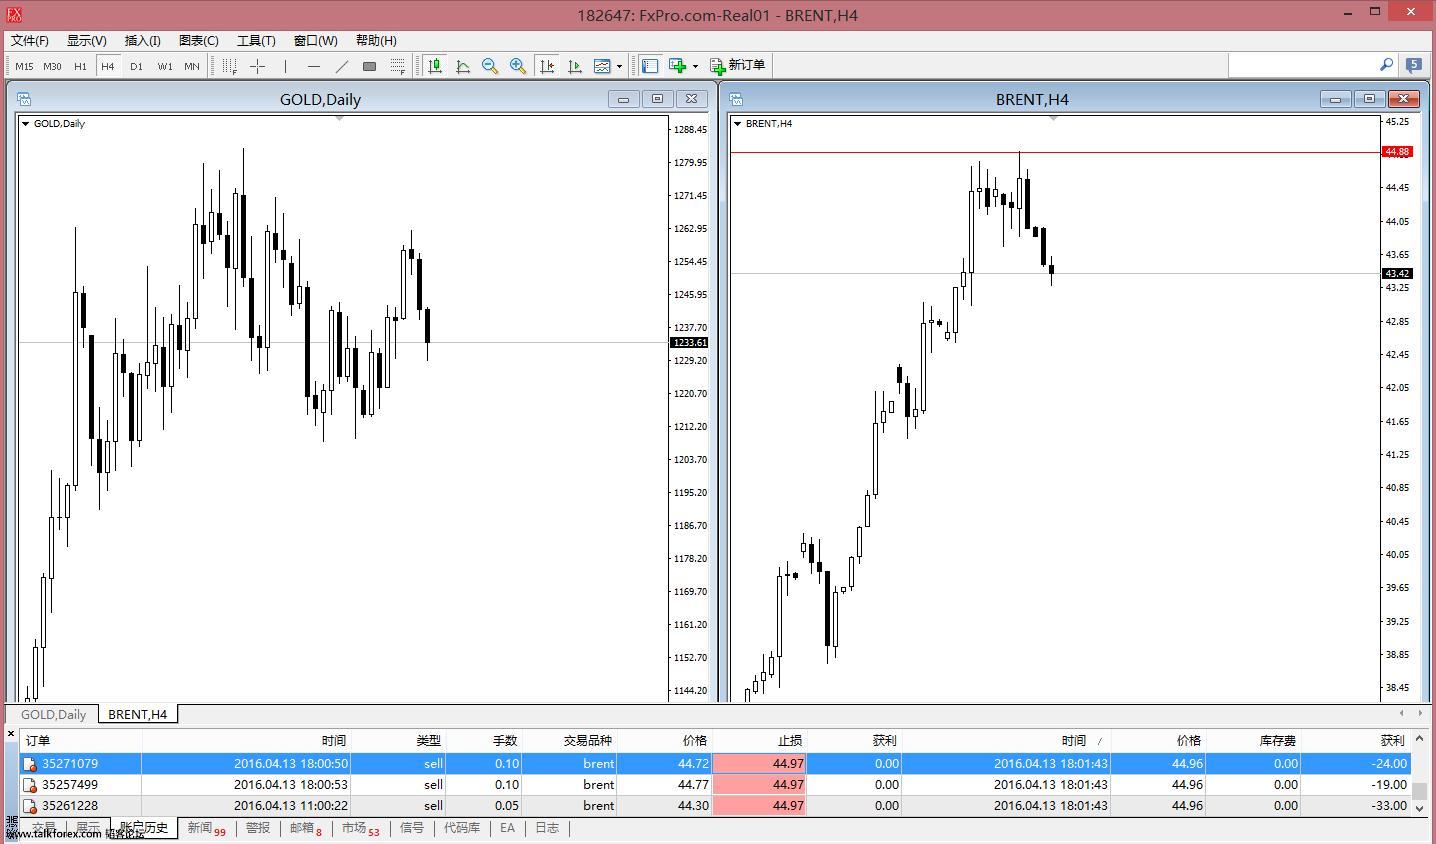Select the rectangle shape tool

(x=369, y=66)
